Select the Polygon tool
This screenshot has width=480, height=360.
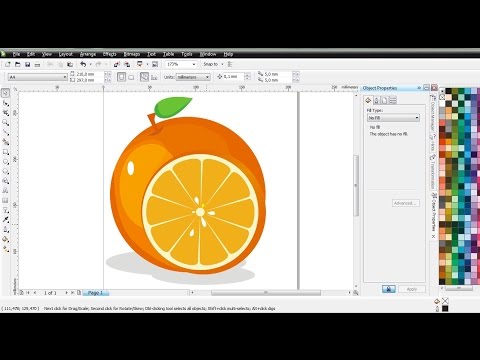pyautogui.click(x=5, y=171)
